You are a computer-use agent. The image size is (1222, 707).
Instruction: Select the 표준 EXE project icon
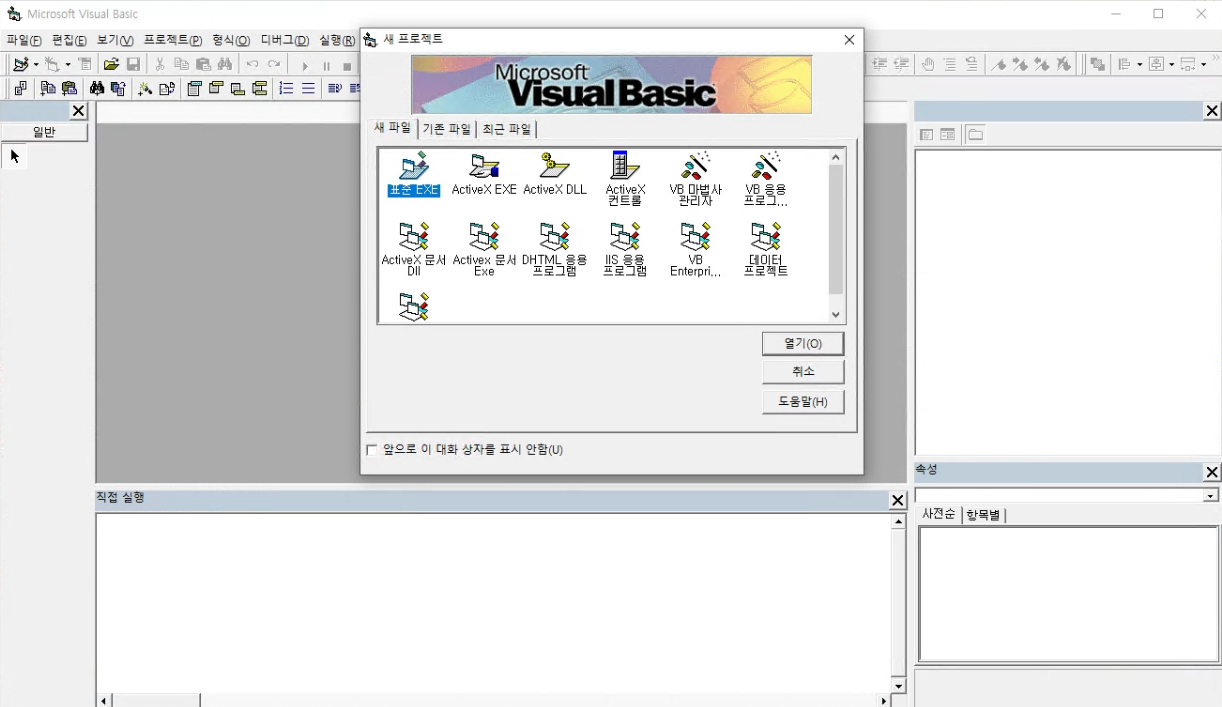click(x=414, y=174)
